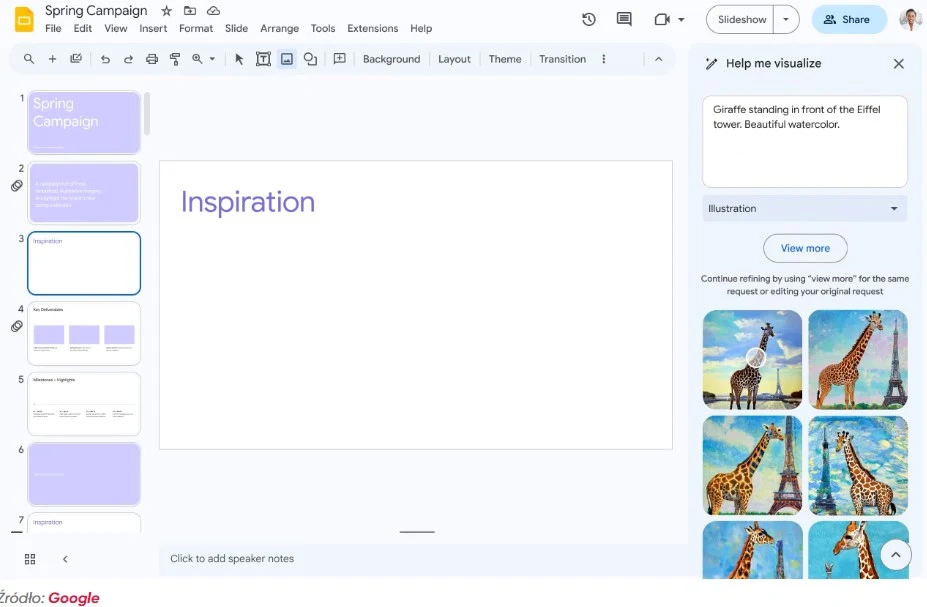
Task: Open the Extensions menu
Action: pos(372,29)
